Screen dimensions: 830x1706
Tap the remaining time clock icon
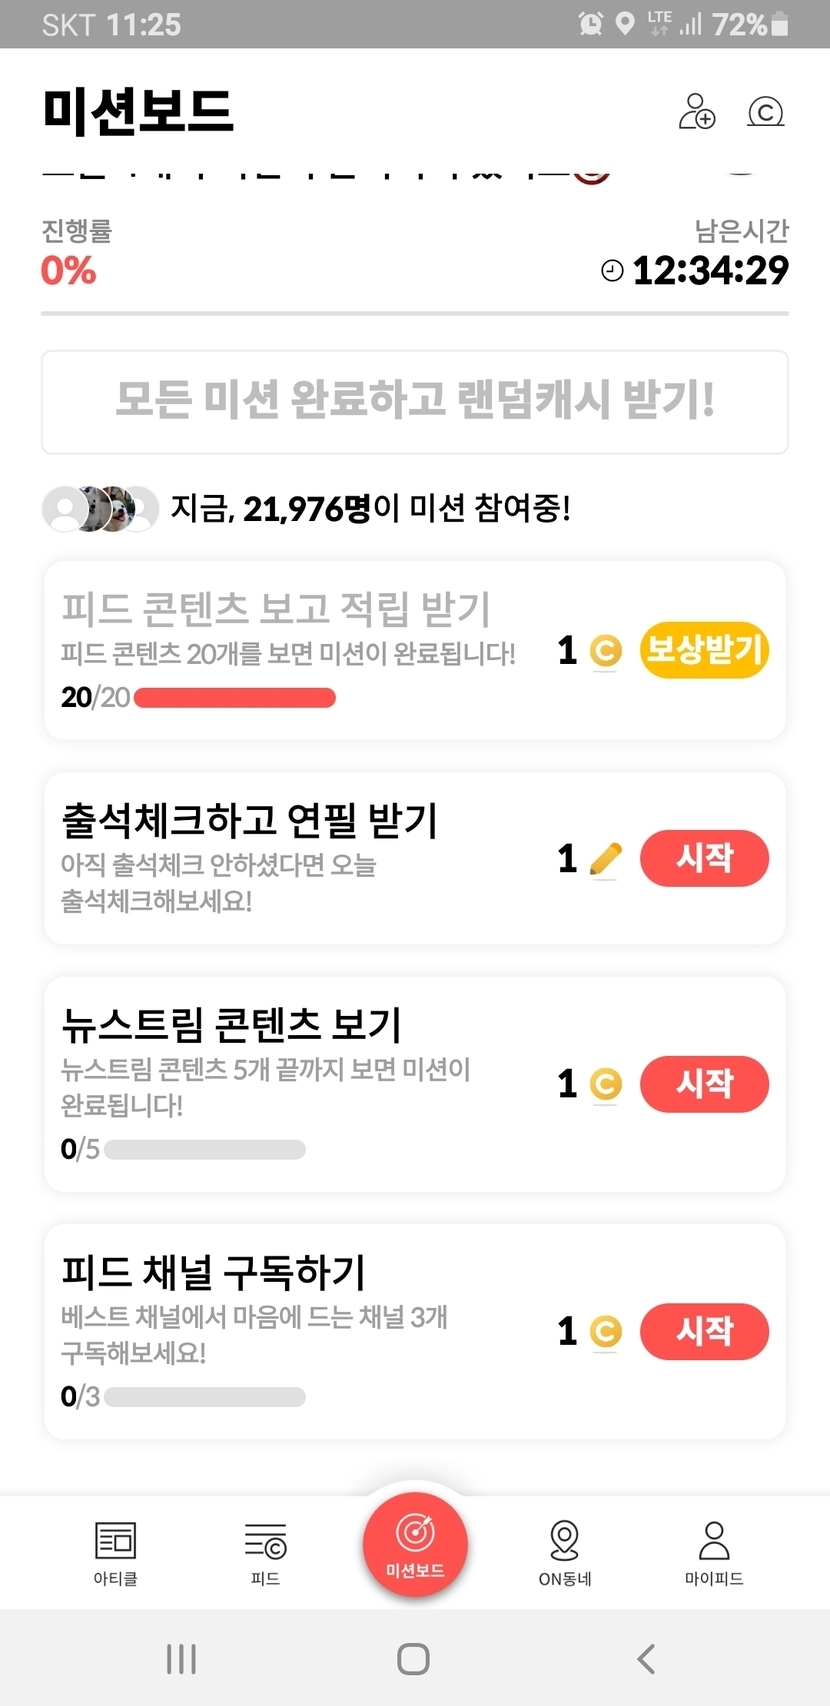coord(612,270)
